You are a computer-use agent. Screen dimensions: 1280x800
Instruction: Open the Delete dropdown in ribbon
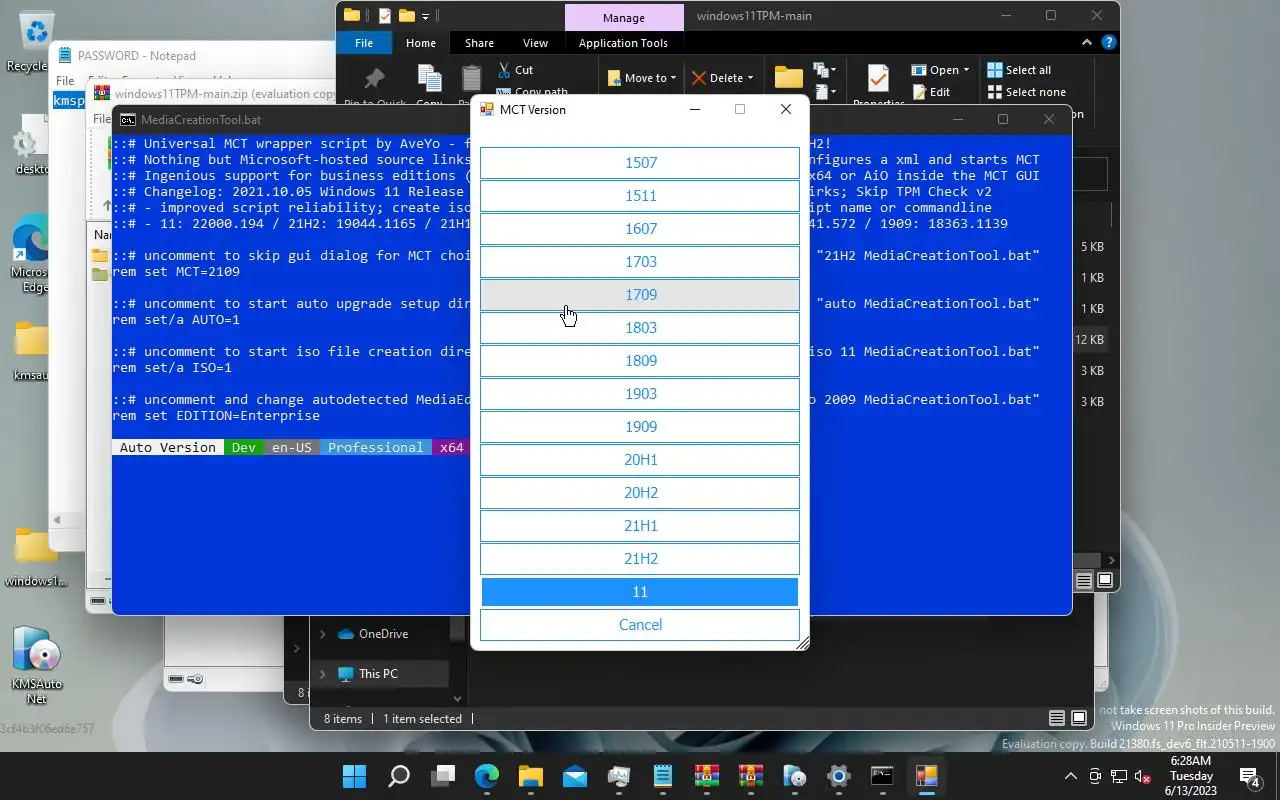point(722,78)
